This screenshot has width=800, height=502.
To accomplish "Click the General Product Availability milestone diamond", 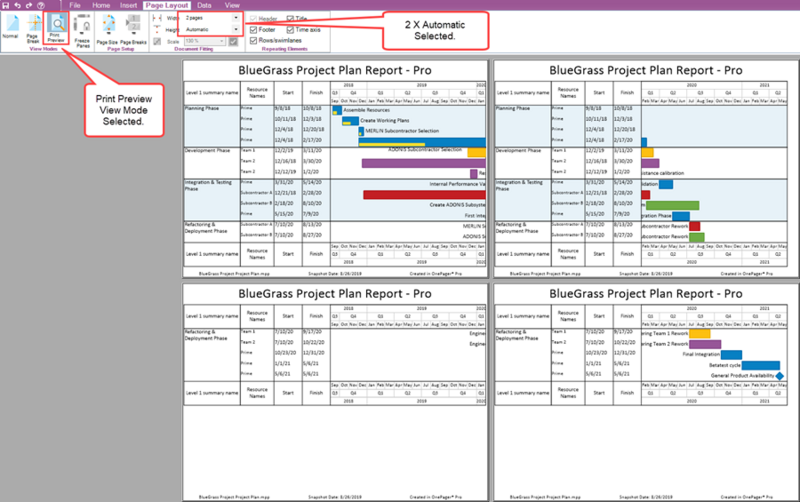I will point(779,376).
